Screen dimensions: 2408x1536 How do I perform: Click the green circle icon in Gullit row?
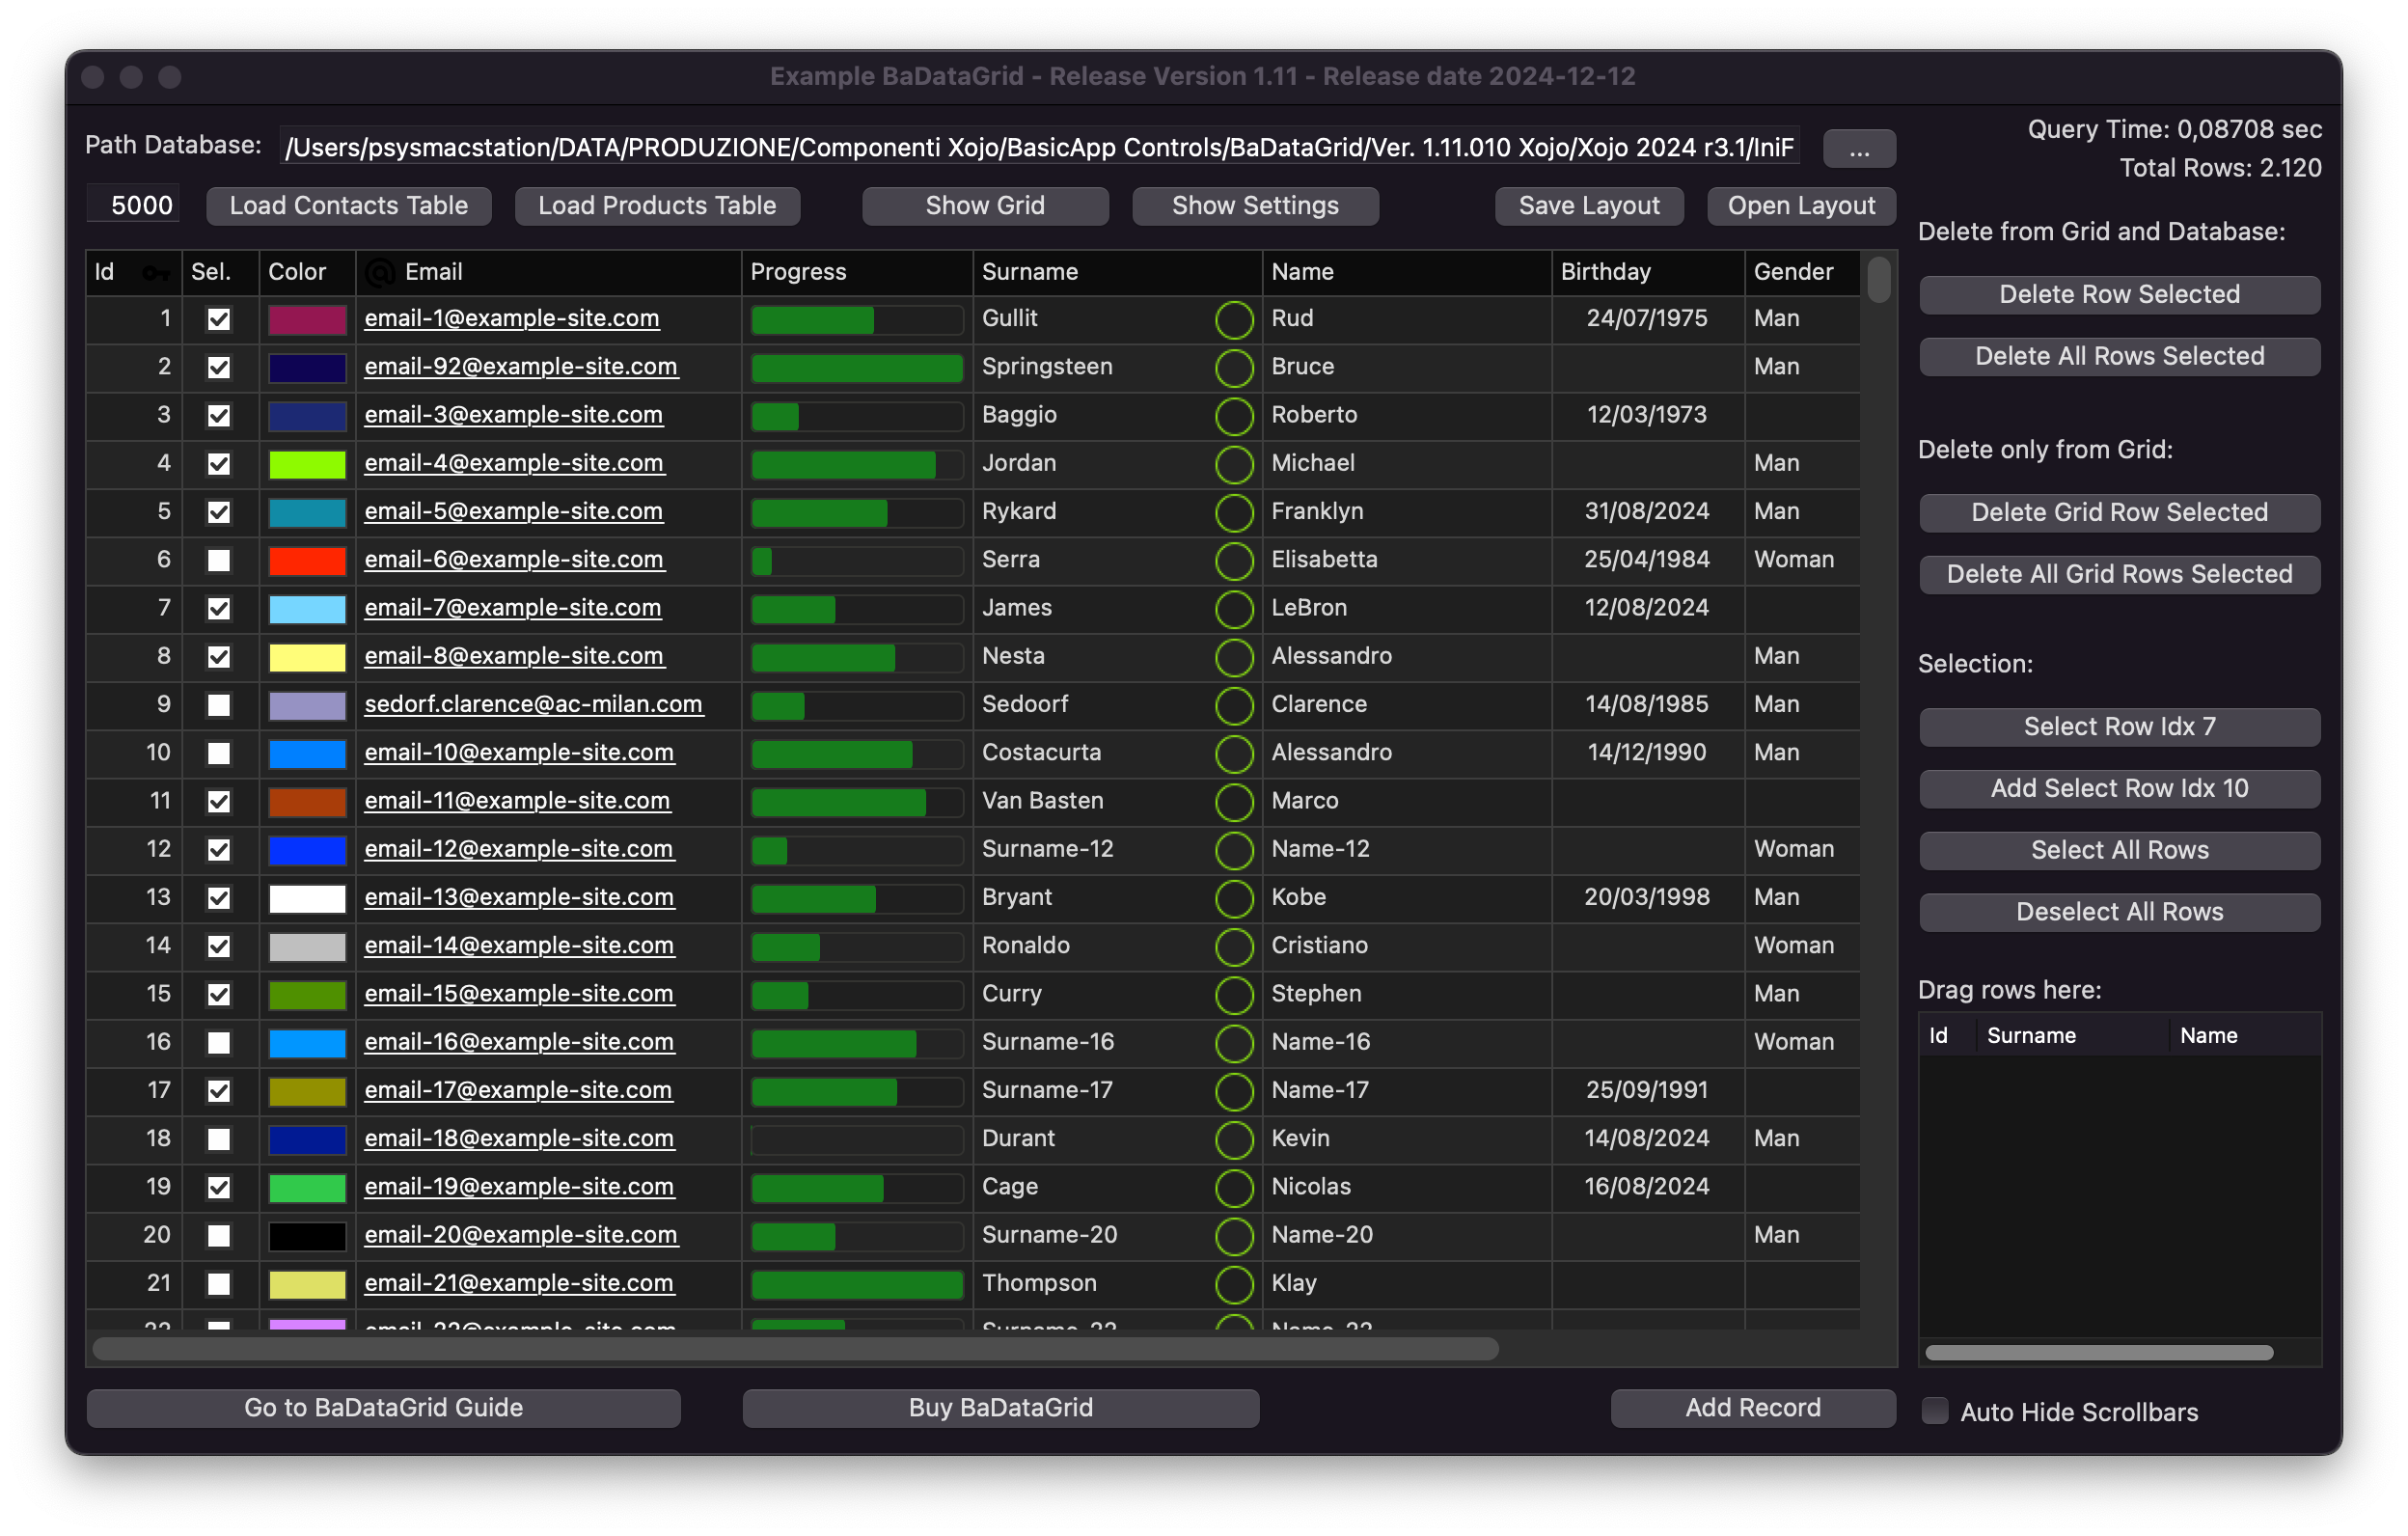coord(1234,320)
